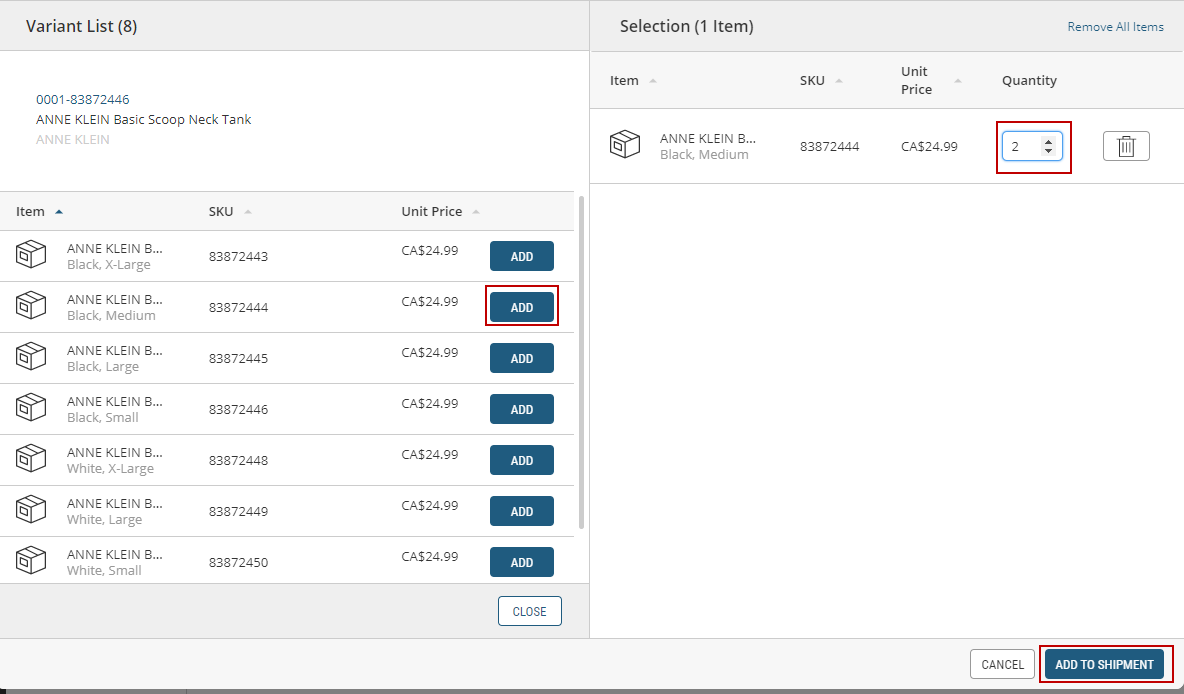
Task: Close the Variant List panel
Action: 529,611
